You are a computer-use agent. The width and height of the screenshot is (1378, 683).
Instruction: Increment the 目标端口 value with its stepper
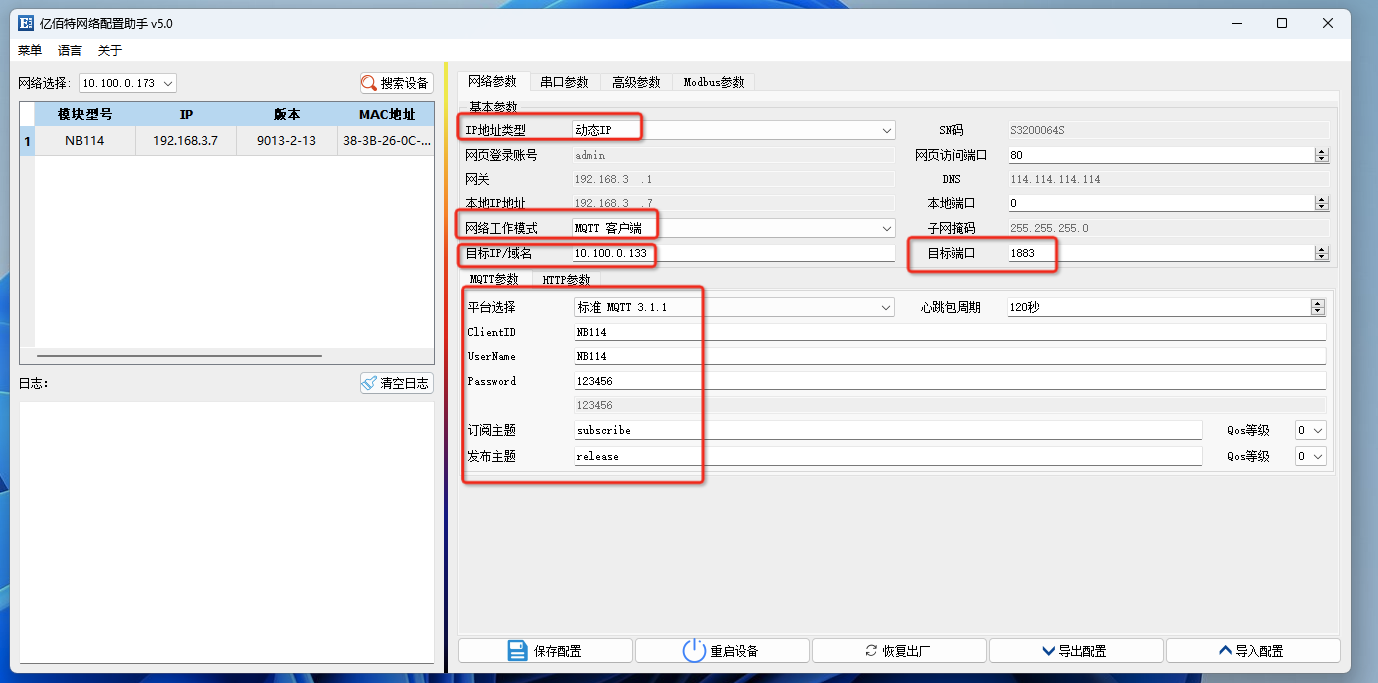click(1322, 249)
